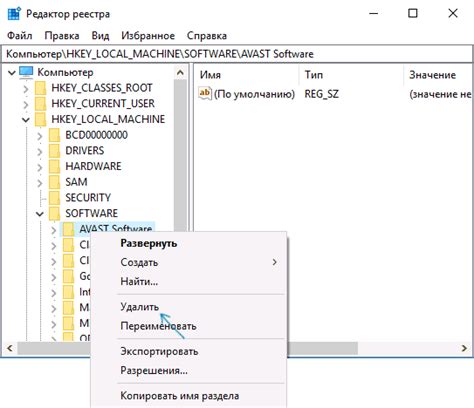Click the registry path address bar

pyautogui.click(x=237, y=54)
